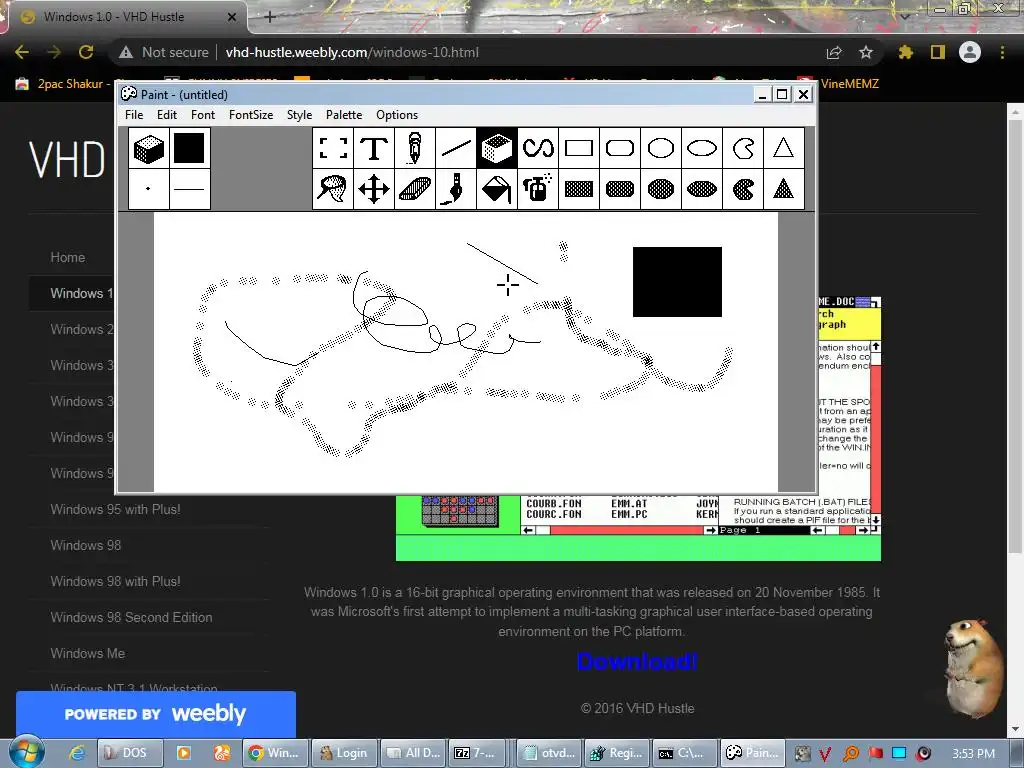Click the Home link in sidebar
Screen dimensions: 1024x768
pos(68,257)
